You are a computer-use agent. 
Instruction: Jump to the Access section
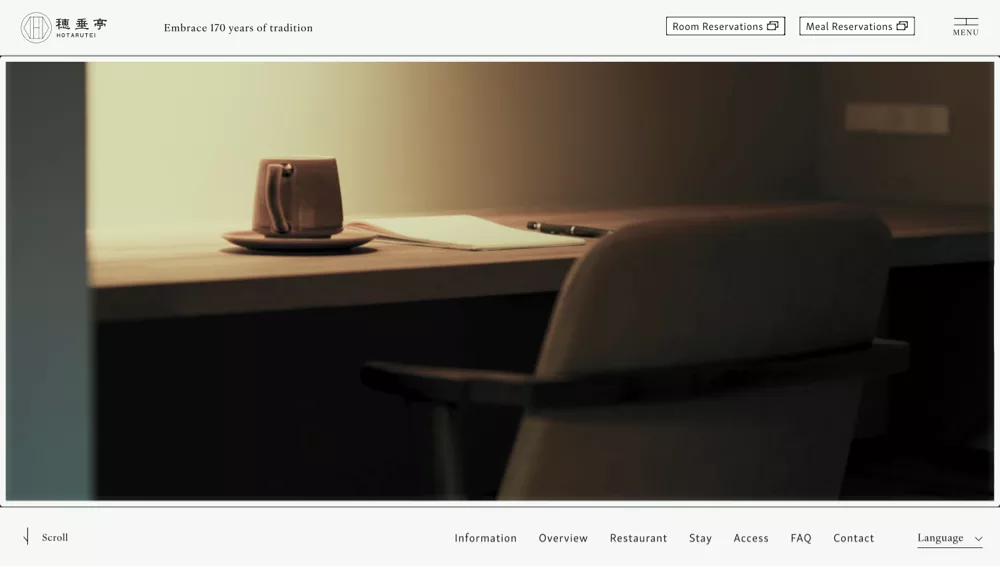pos(751,538)
